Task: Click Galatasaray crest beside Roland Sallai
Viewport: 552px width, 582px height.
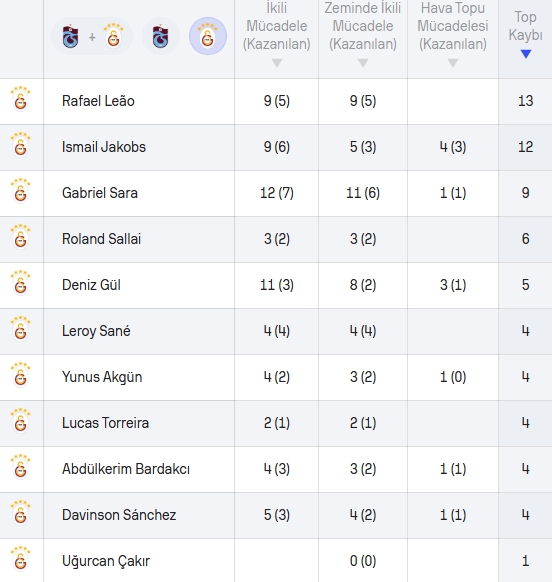Action: tap(20, 237)
